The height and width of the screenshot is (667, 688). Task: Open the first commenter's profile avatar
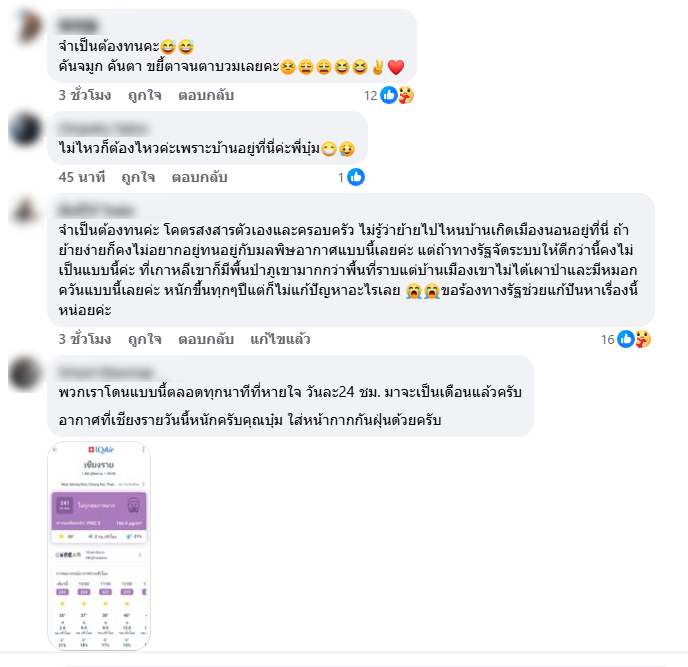(x=25, y=27)
